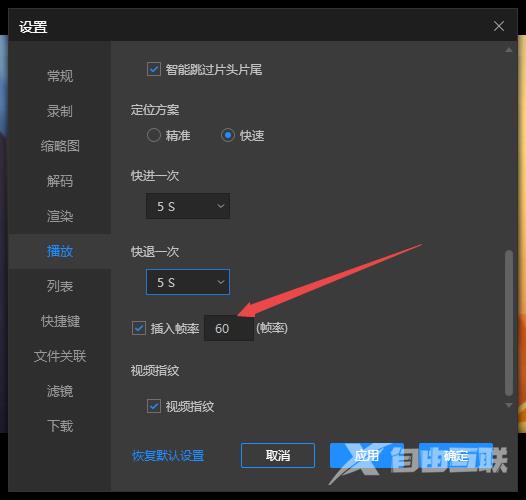This screenshot has height=500, width=526.
Task: Toggle the 视频指纹 checkbox
Action: [x=154, y=406]
